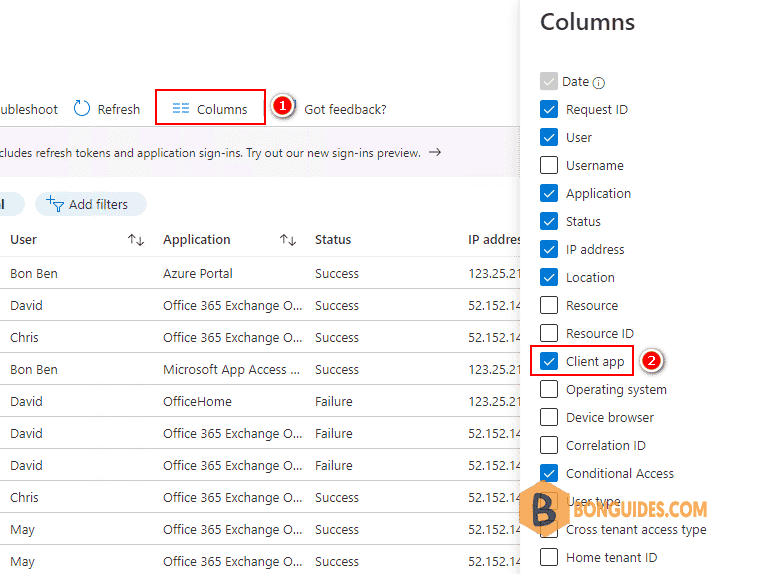
Task: Enable the Resource column checkbox
Action: [x=549, y=305]
